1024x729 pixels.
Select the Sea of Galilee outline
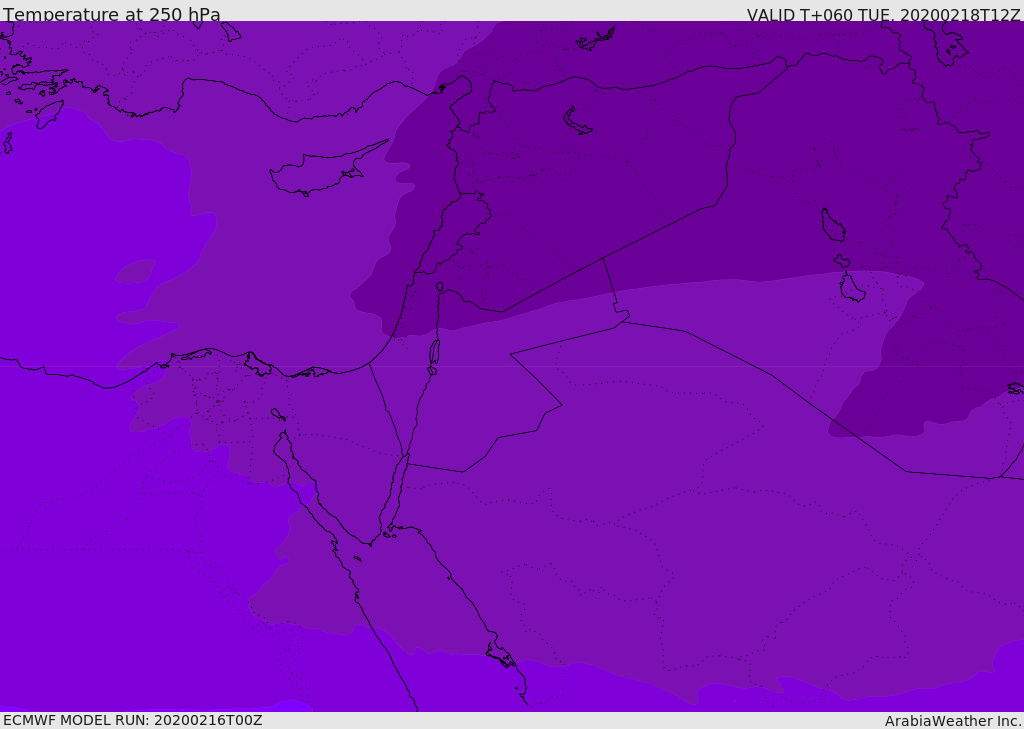439,287
